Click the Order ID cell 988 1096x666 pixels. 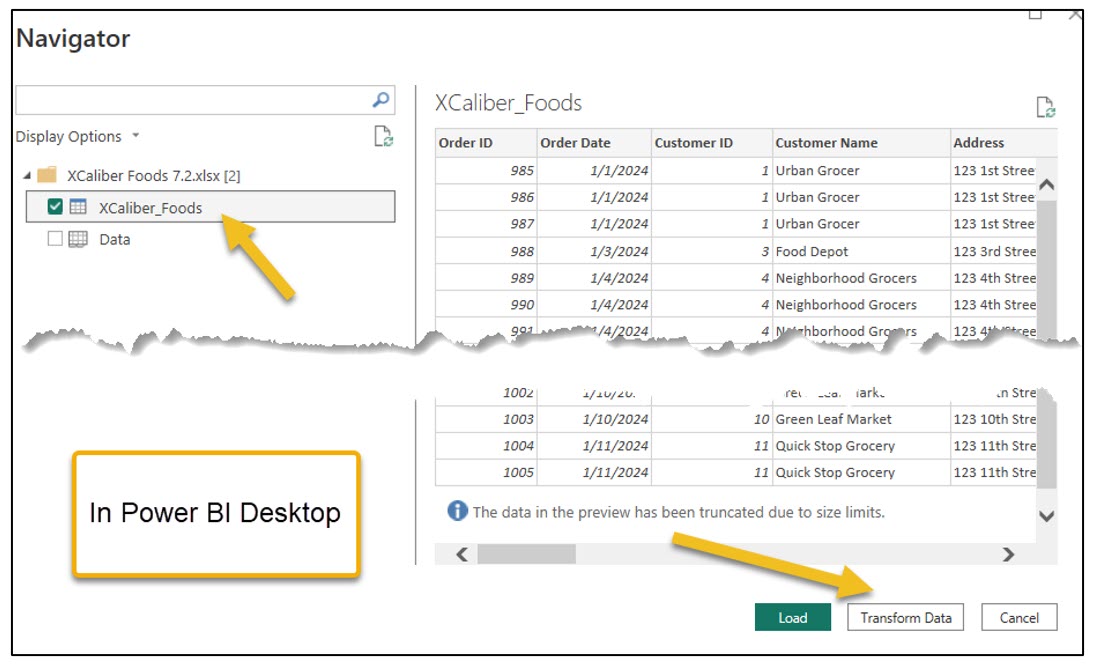(486, 252)
